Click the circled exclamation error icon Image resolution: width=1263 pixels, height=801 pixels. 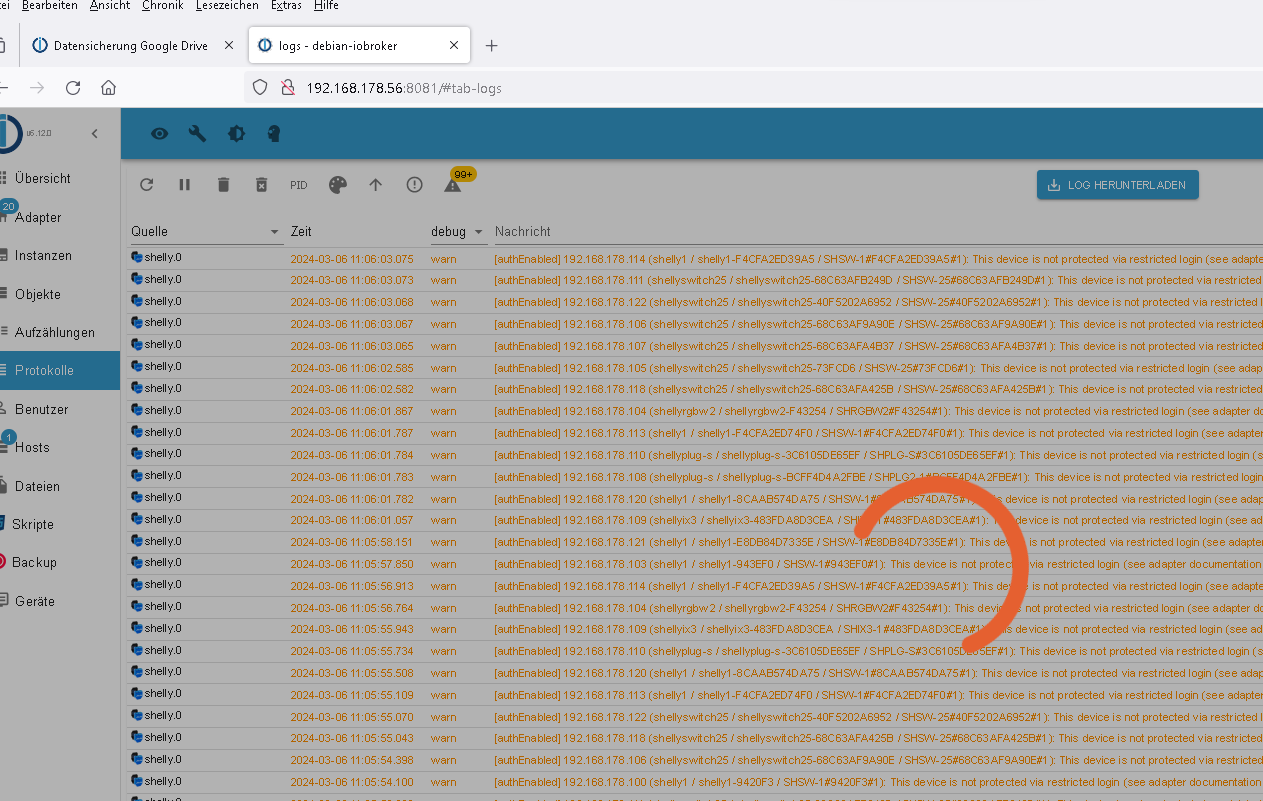pos(414,185)
